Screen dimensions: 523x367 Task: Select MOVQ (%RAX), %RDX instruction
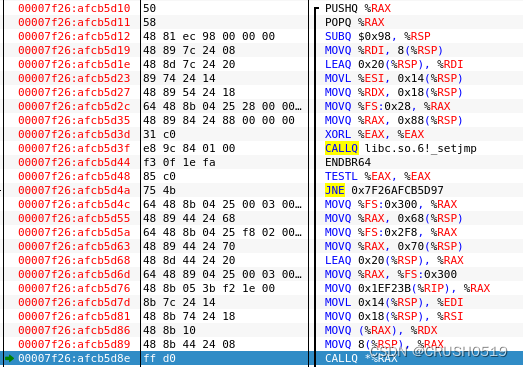(381, 330)
